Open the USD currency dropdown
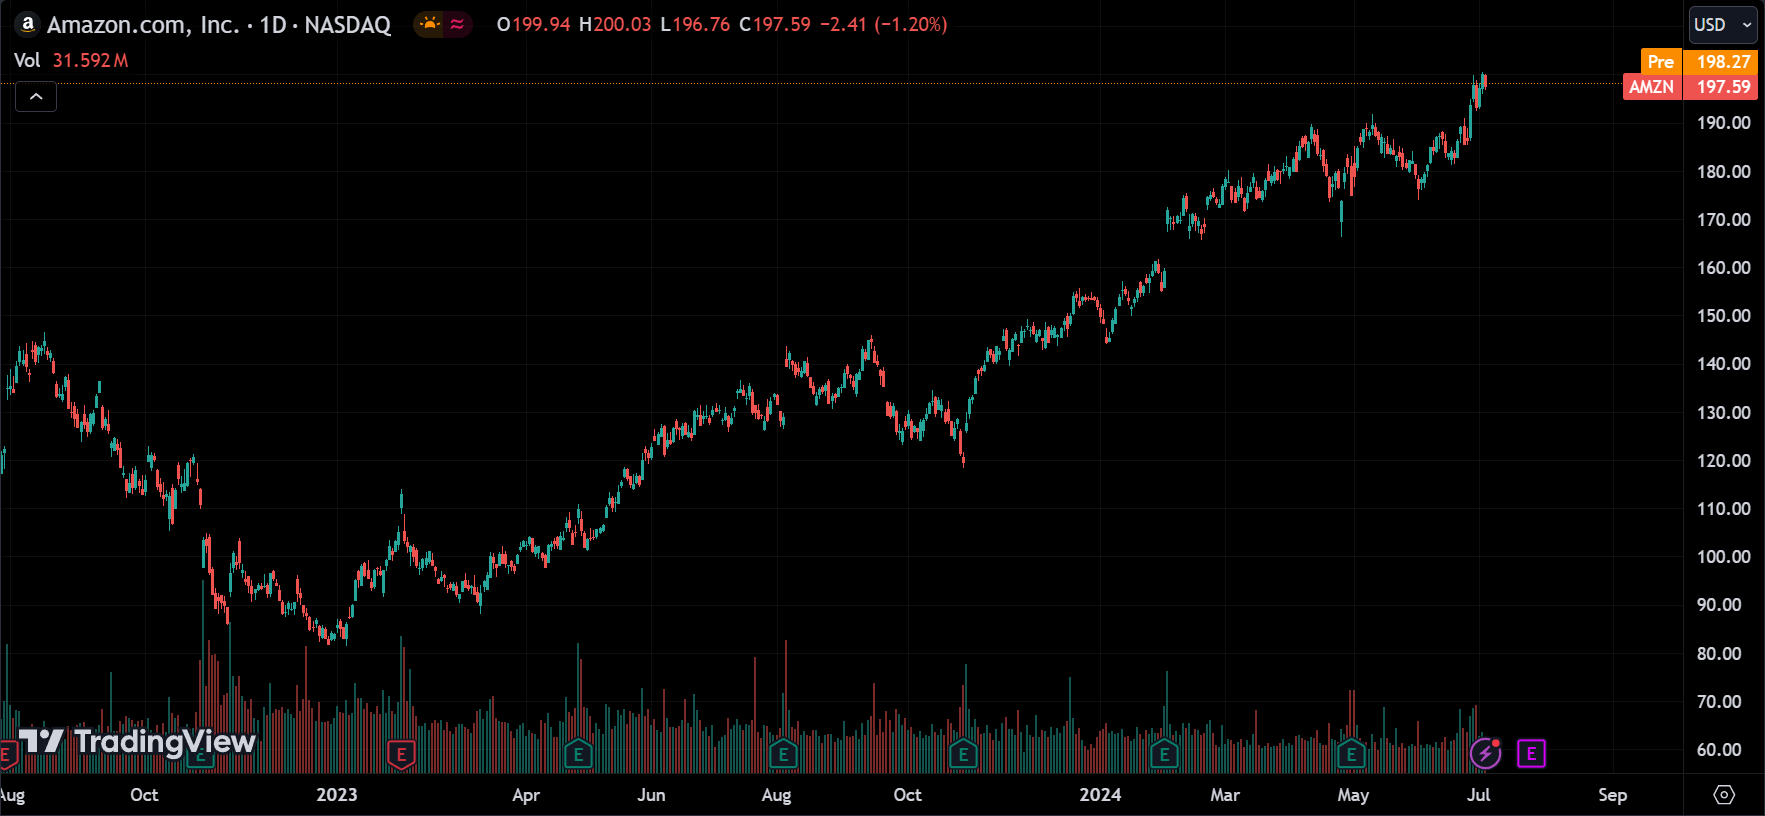Screen dimensions: 1765x816 click(x=1723, y=25)
